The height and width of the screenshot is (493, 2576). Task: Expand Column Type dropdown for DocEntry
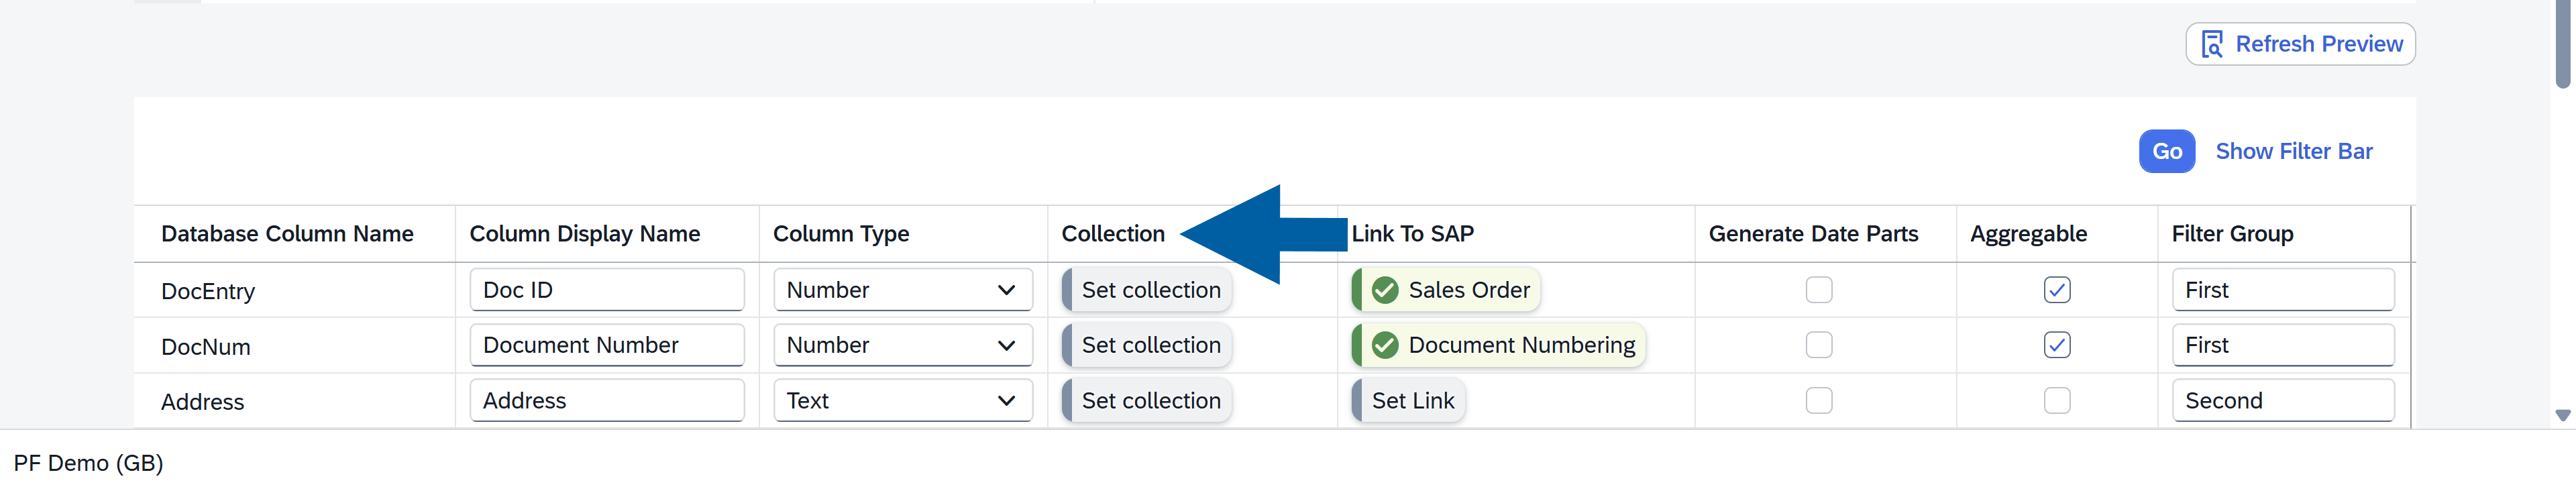tap(1005, 290)
